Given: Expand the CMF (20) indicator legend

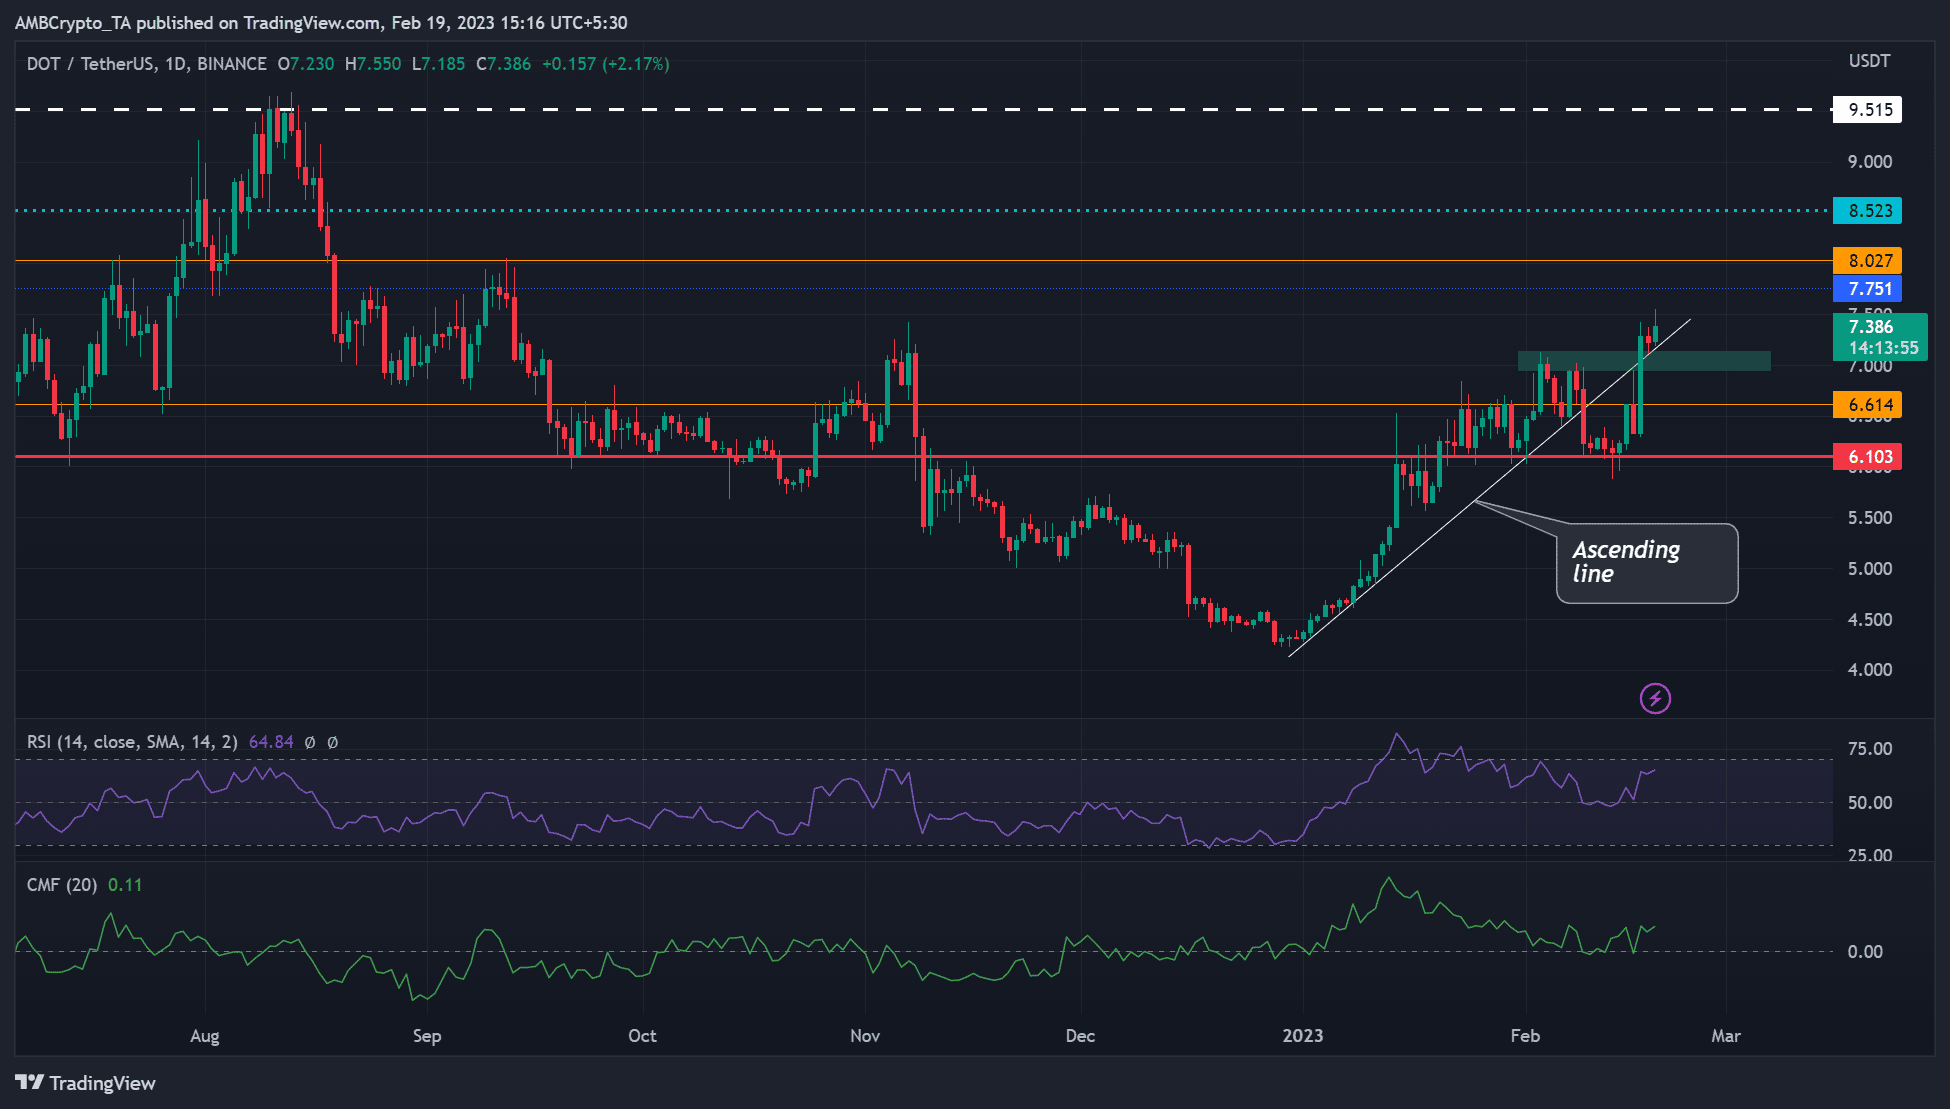Looking at the screenshot, I should (60, 884).
